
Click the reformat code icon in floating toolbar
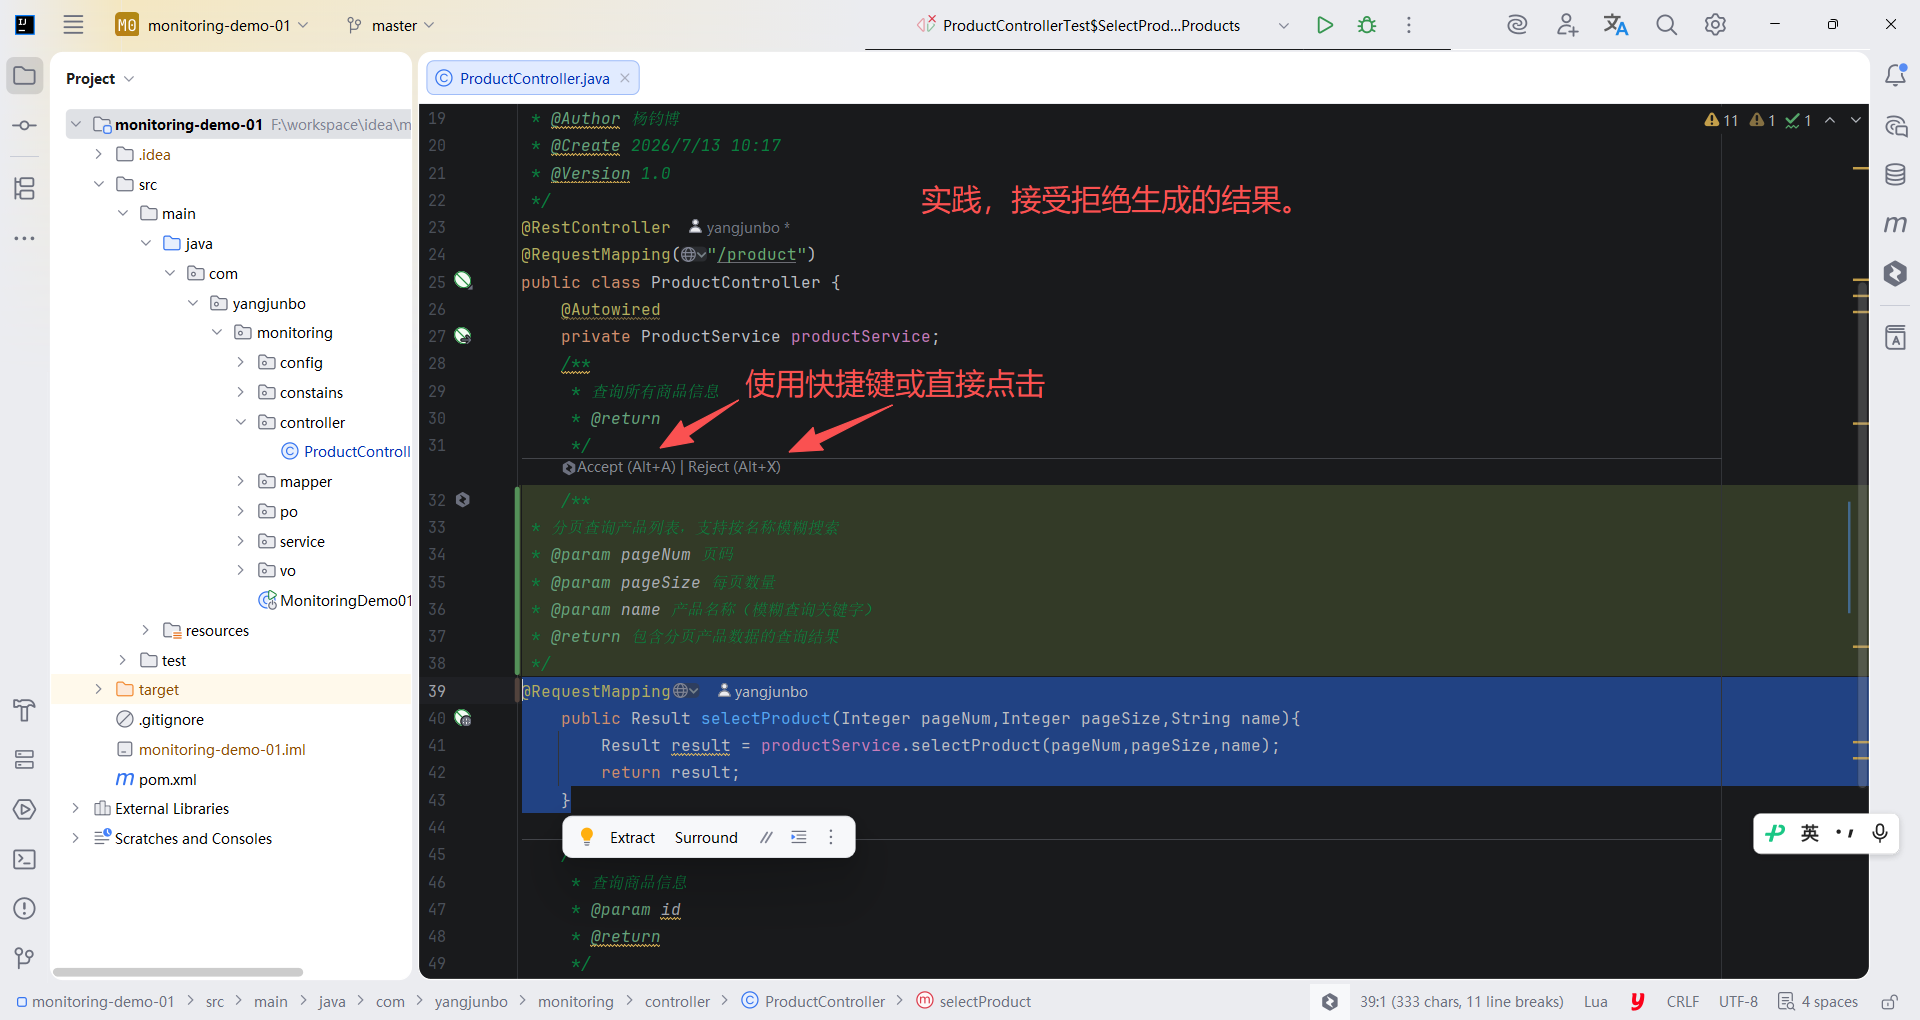(x=799, y=837)
